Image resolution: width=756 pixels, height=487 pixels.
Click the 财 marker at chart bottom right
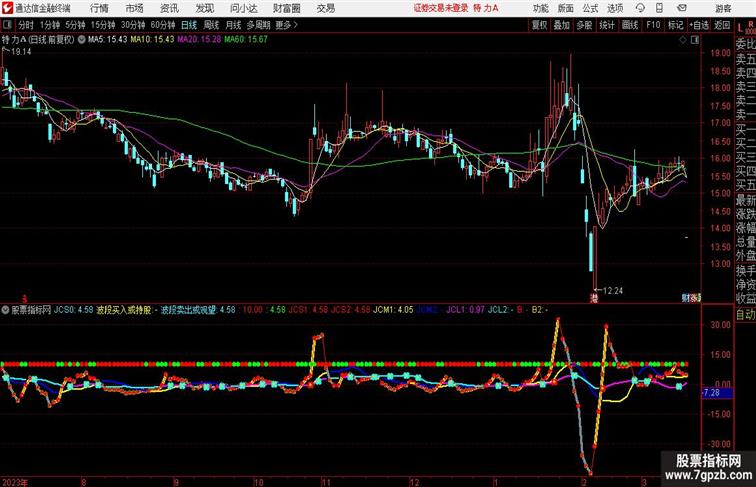686,298
